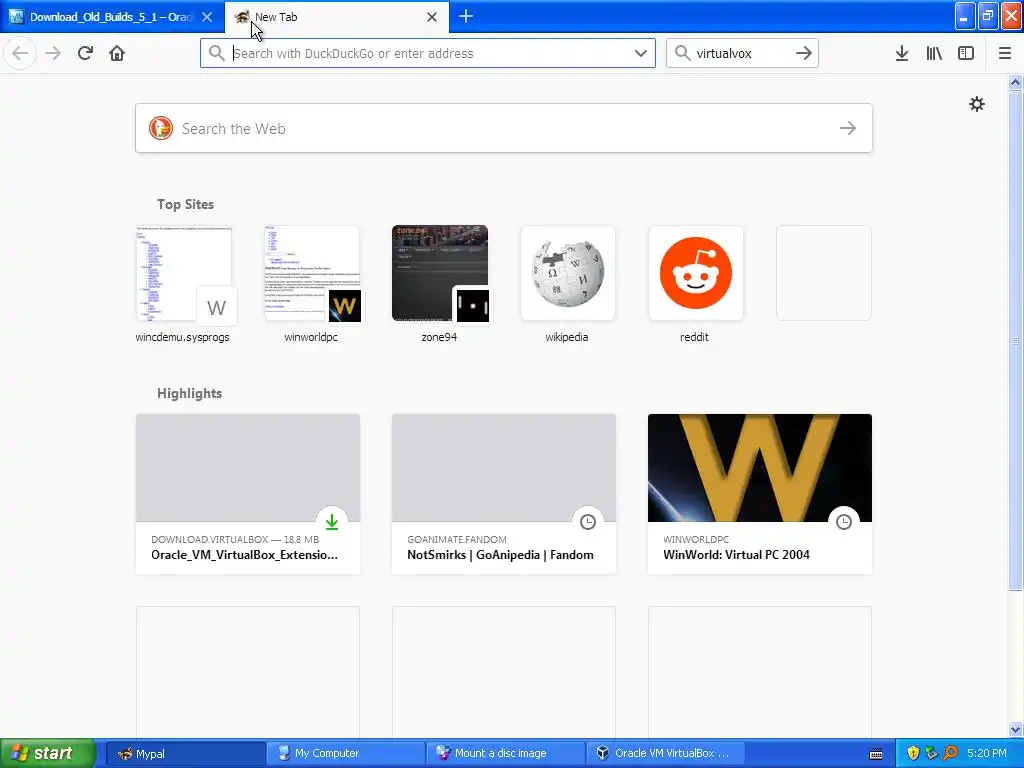The height and width of the screenshot is (768, 1024).
Task: Reload the current page
Action: point(85,53)
